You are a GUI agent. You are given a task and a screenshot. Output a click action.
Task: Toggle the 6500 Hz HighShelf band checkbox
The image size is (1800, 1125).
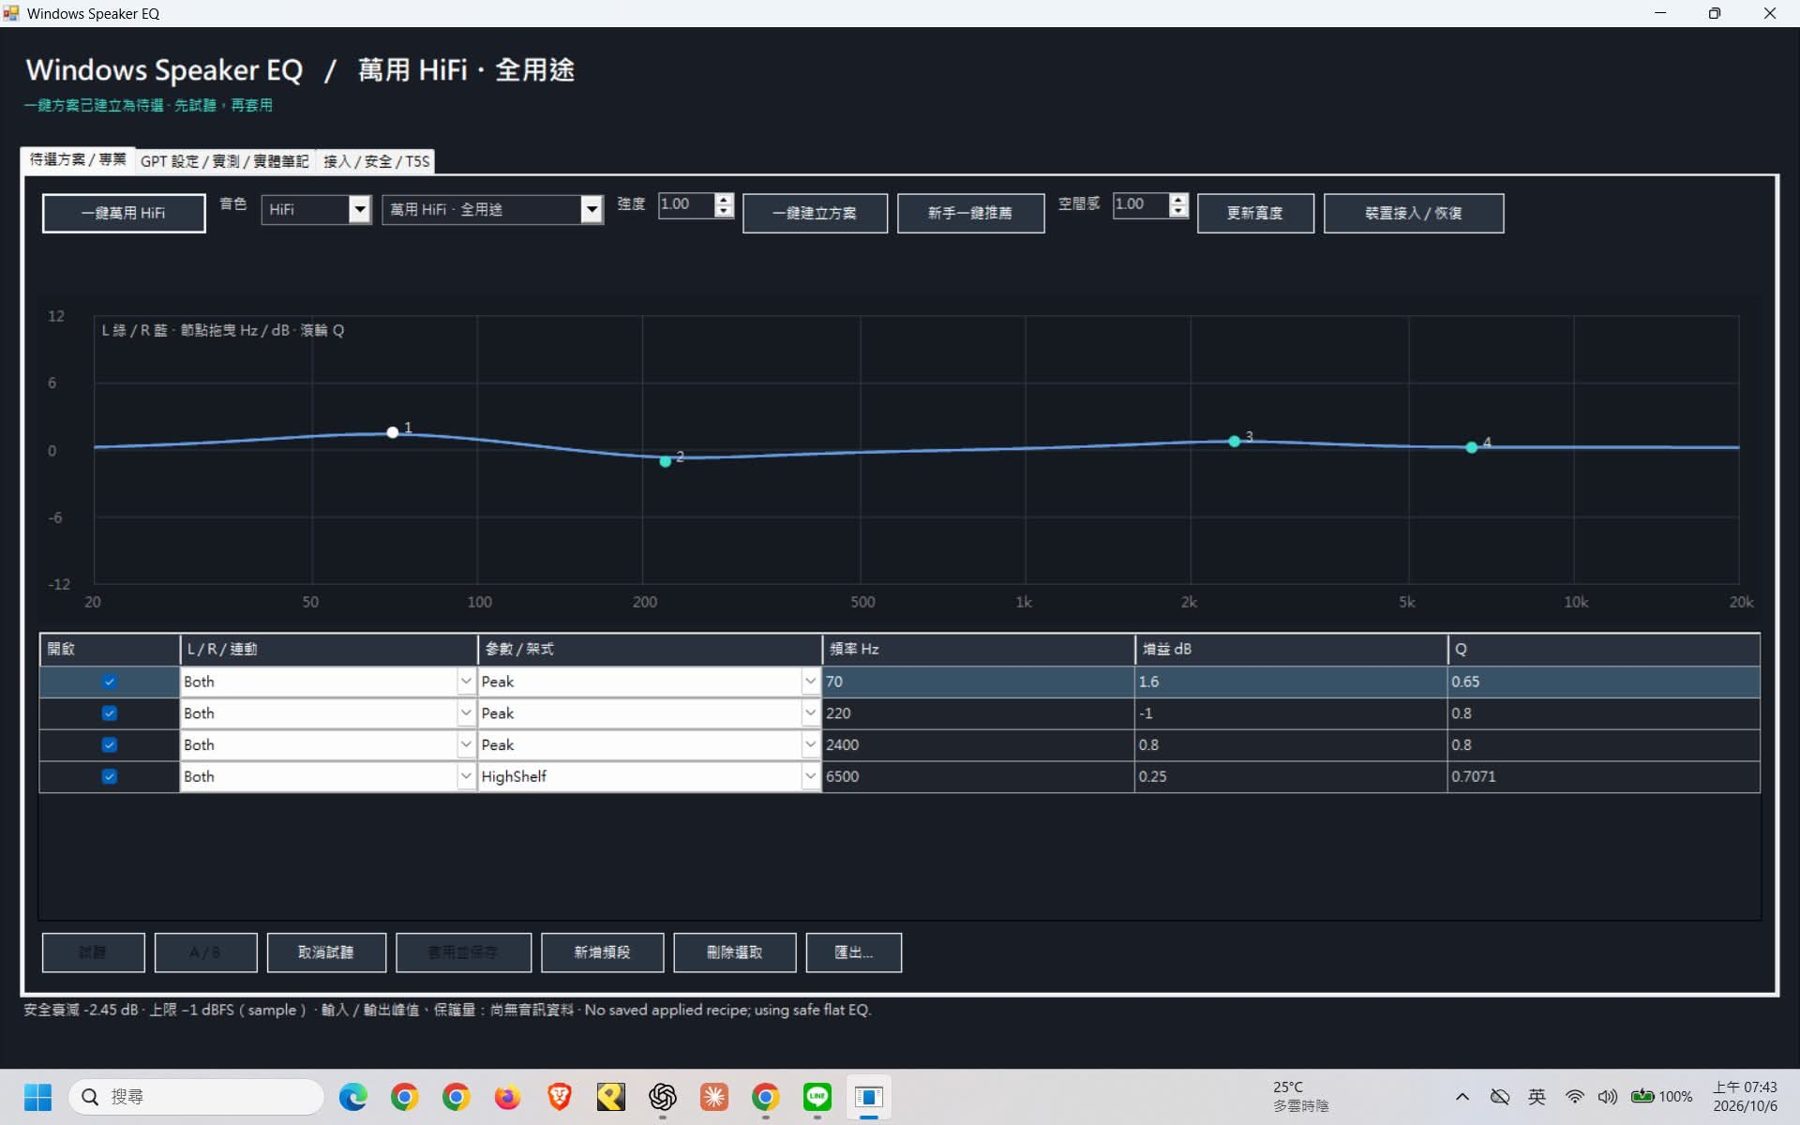pyautogui.click(x=109, y=776)
